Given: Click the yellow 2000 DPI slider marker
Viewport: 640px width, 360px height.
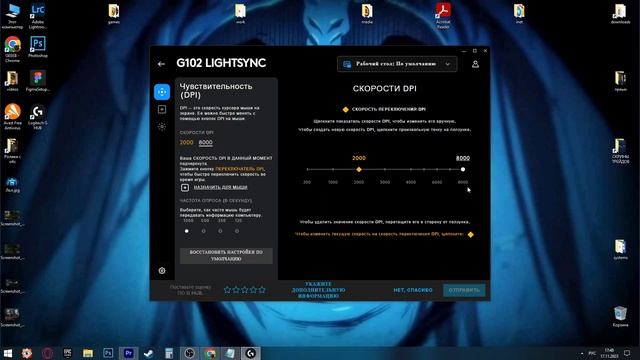Looking at the screenshot, I should tap(359, 169).
